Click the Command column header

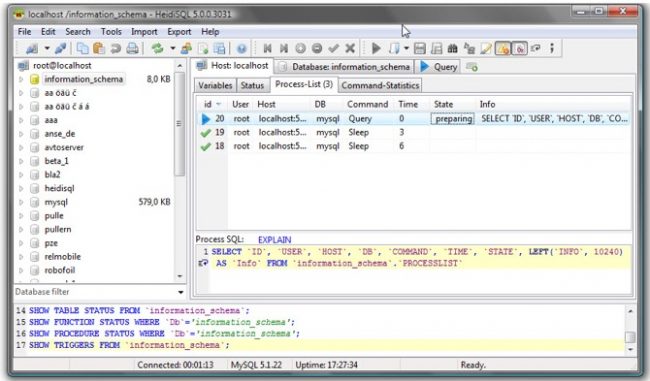tap(368, 104)
